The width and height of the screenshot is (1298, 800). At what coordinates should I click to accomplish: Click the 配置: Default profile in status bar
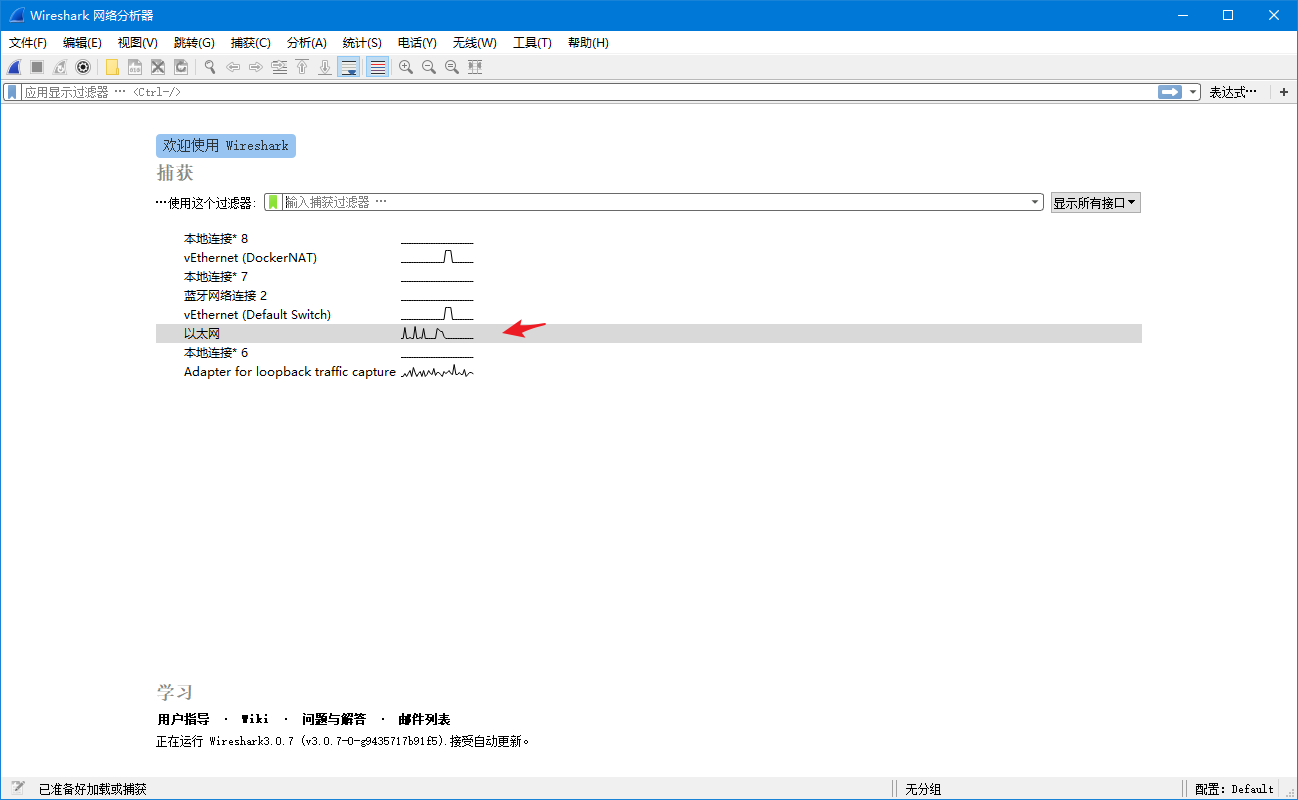pos(1234,789)
